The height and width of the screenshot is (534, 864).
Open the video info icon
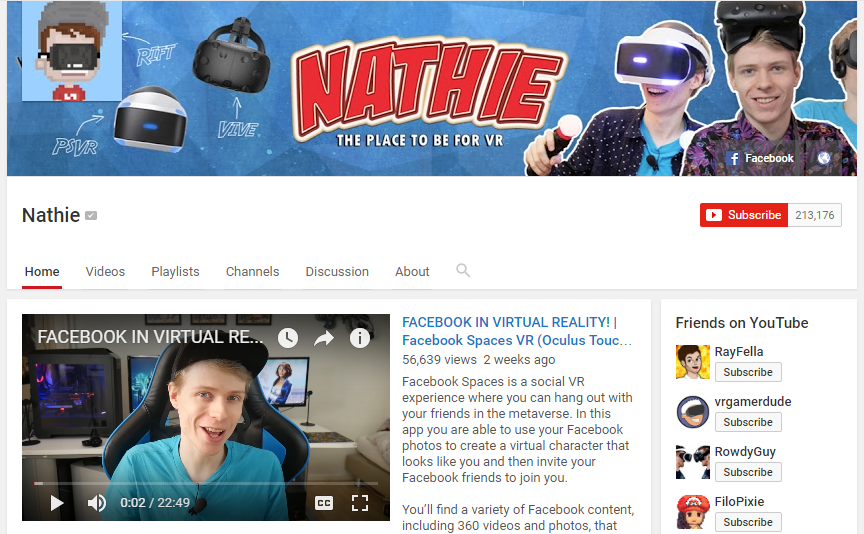(x=360, y=338)
